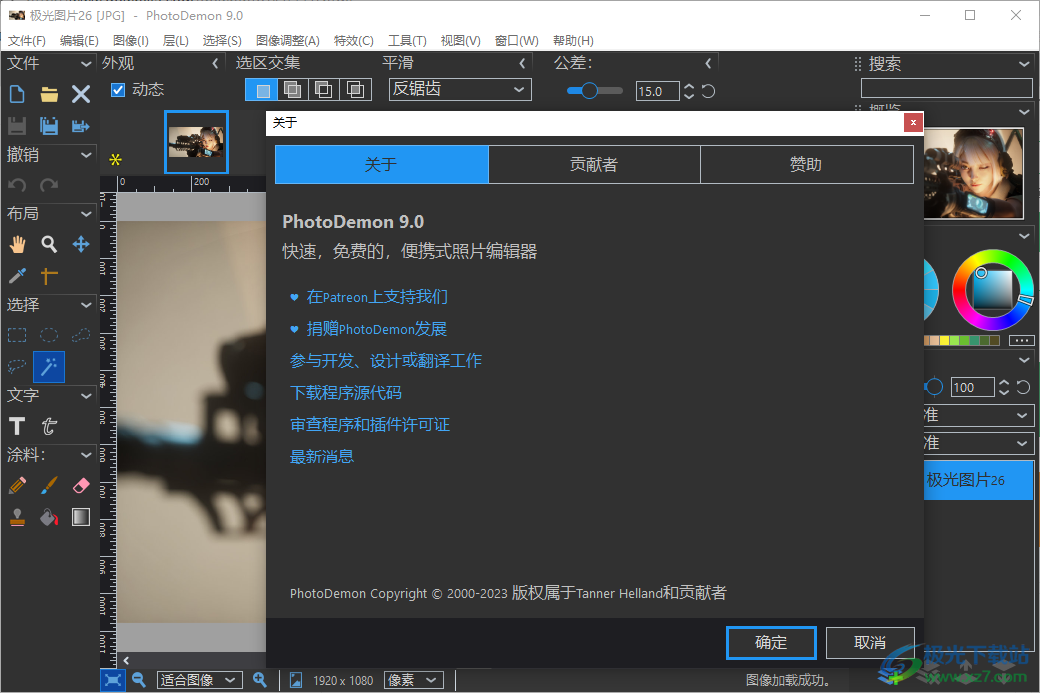Open the 审查程序和插件许可证 link
Viewport: 1040px width, 693px height.
[370, 424]
